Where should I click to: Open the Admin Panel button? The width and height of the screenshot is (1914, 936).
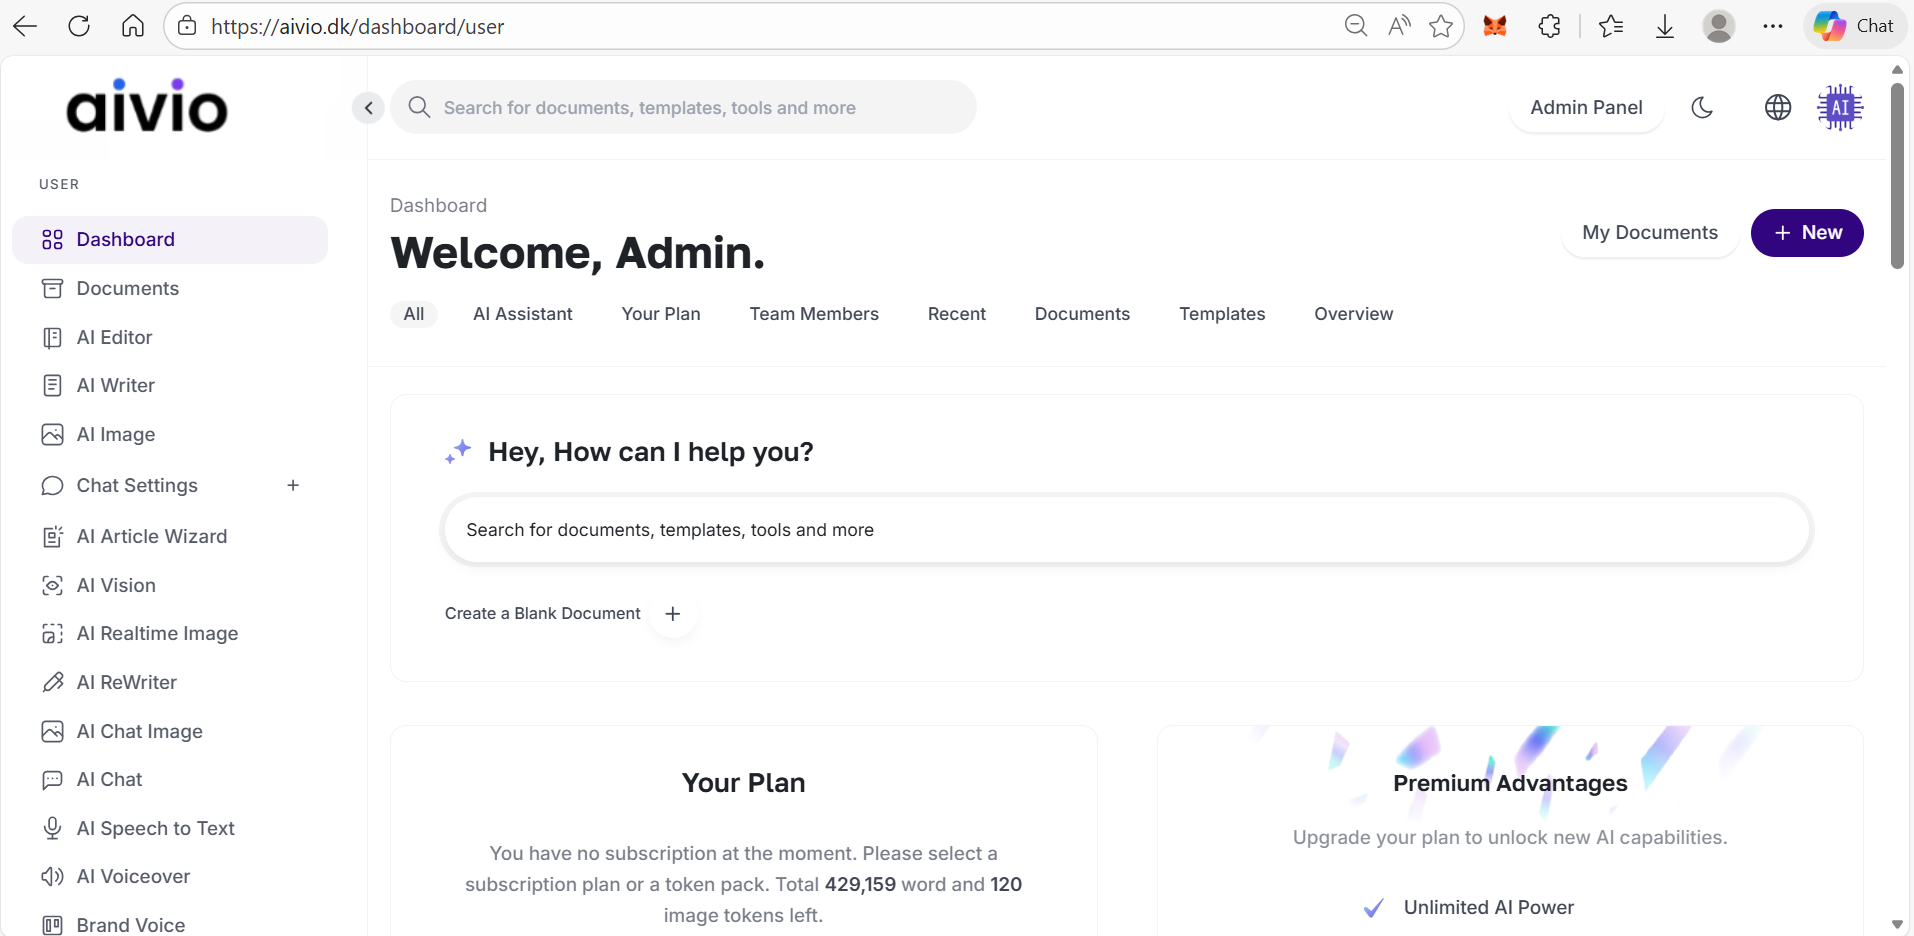click(x=1586, y=107)
